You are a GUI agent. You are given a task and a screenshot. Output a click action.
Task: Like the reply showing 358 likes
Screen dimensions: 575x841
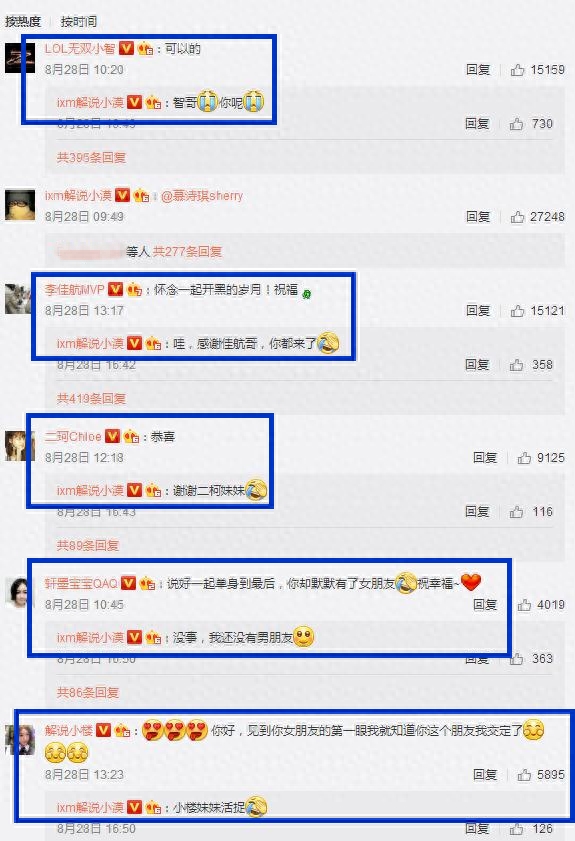click(517, 365)
